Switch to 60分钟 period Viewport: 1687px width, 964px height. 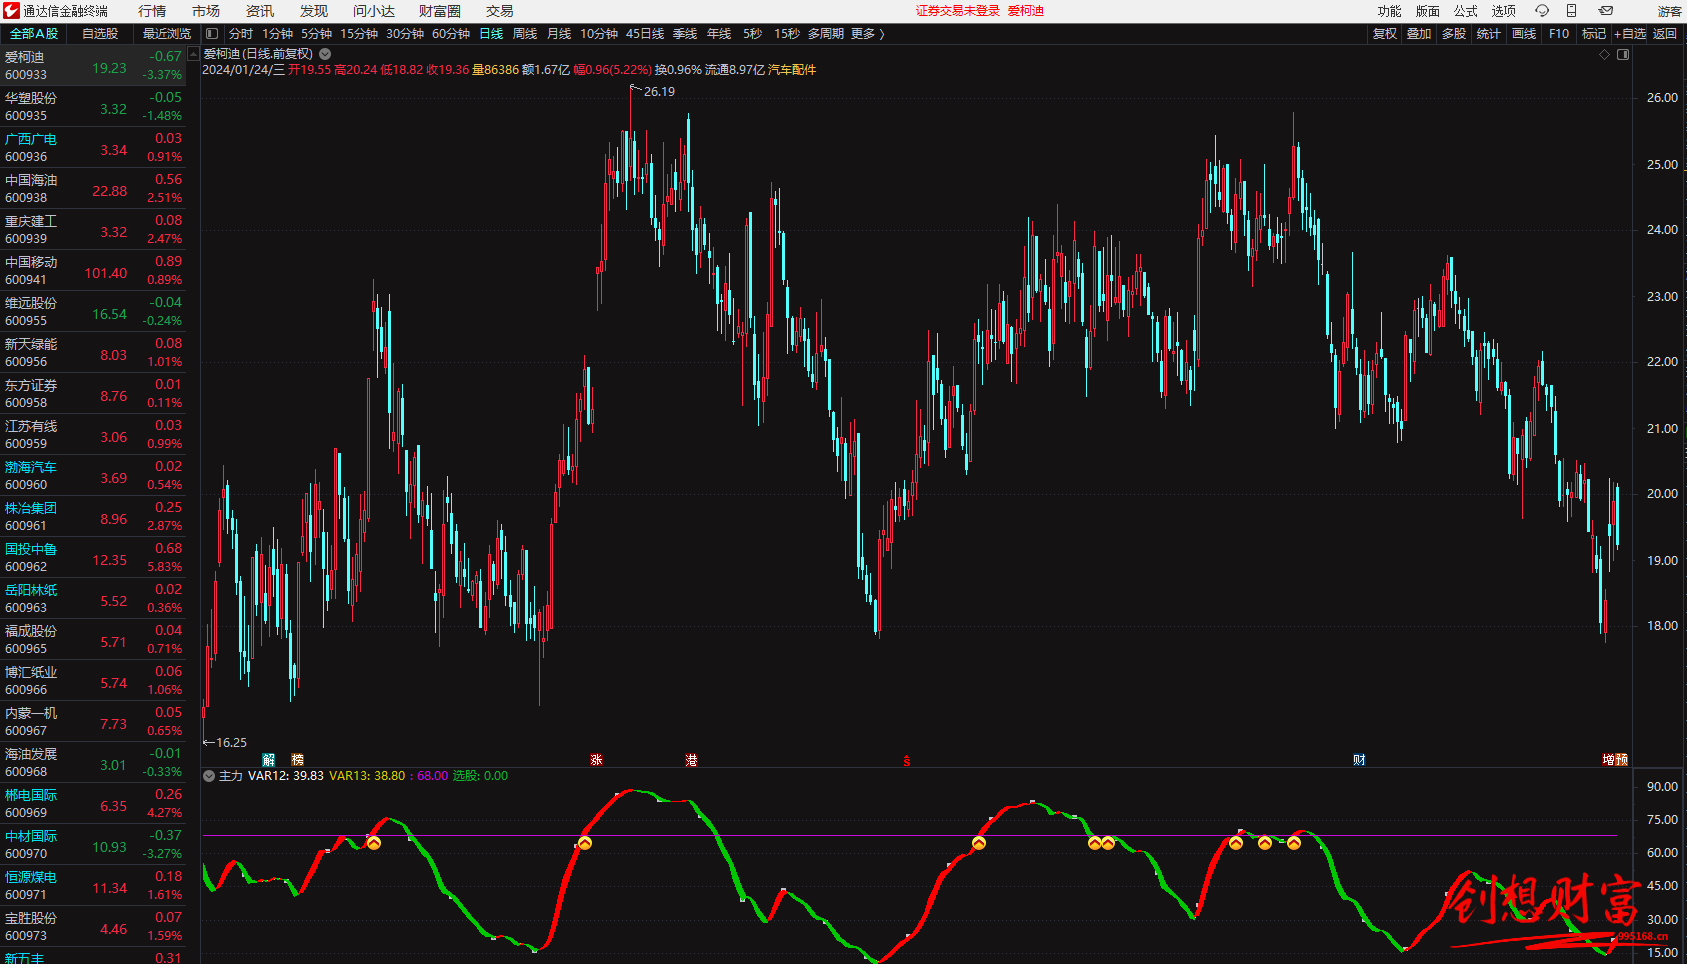pos(451,34)
